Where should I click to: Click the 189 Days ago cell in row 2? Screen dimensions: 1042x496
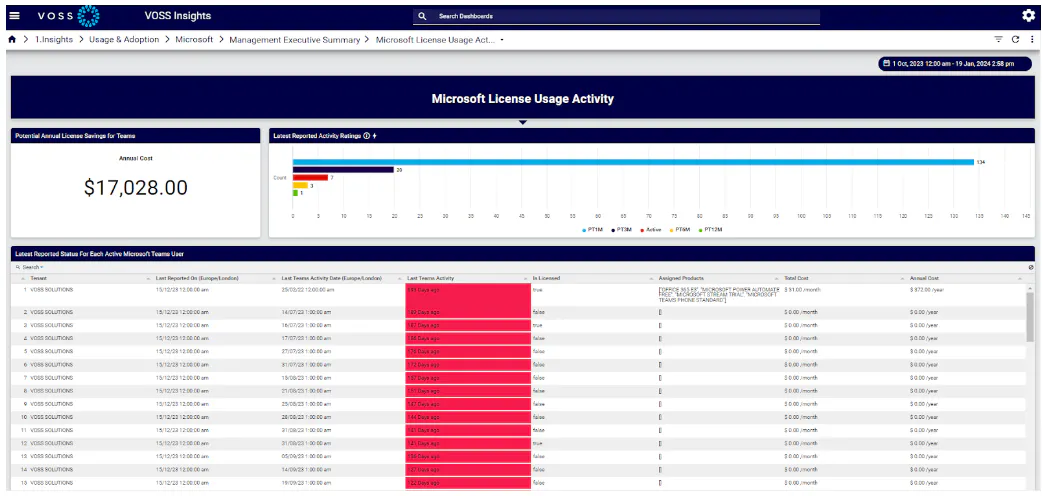(469, 312)
